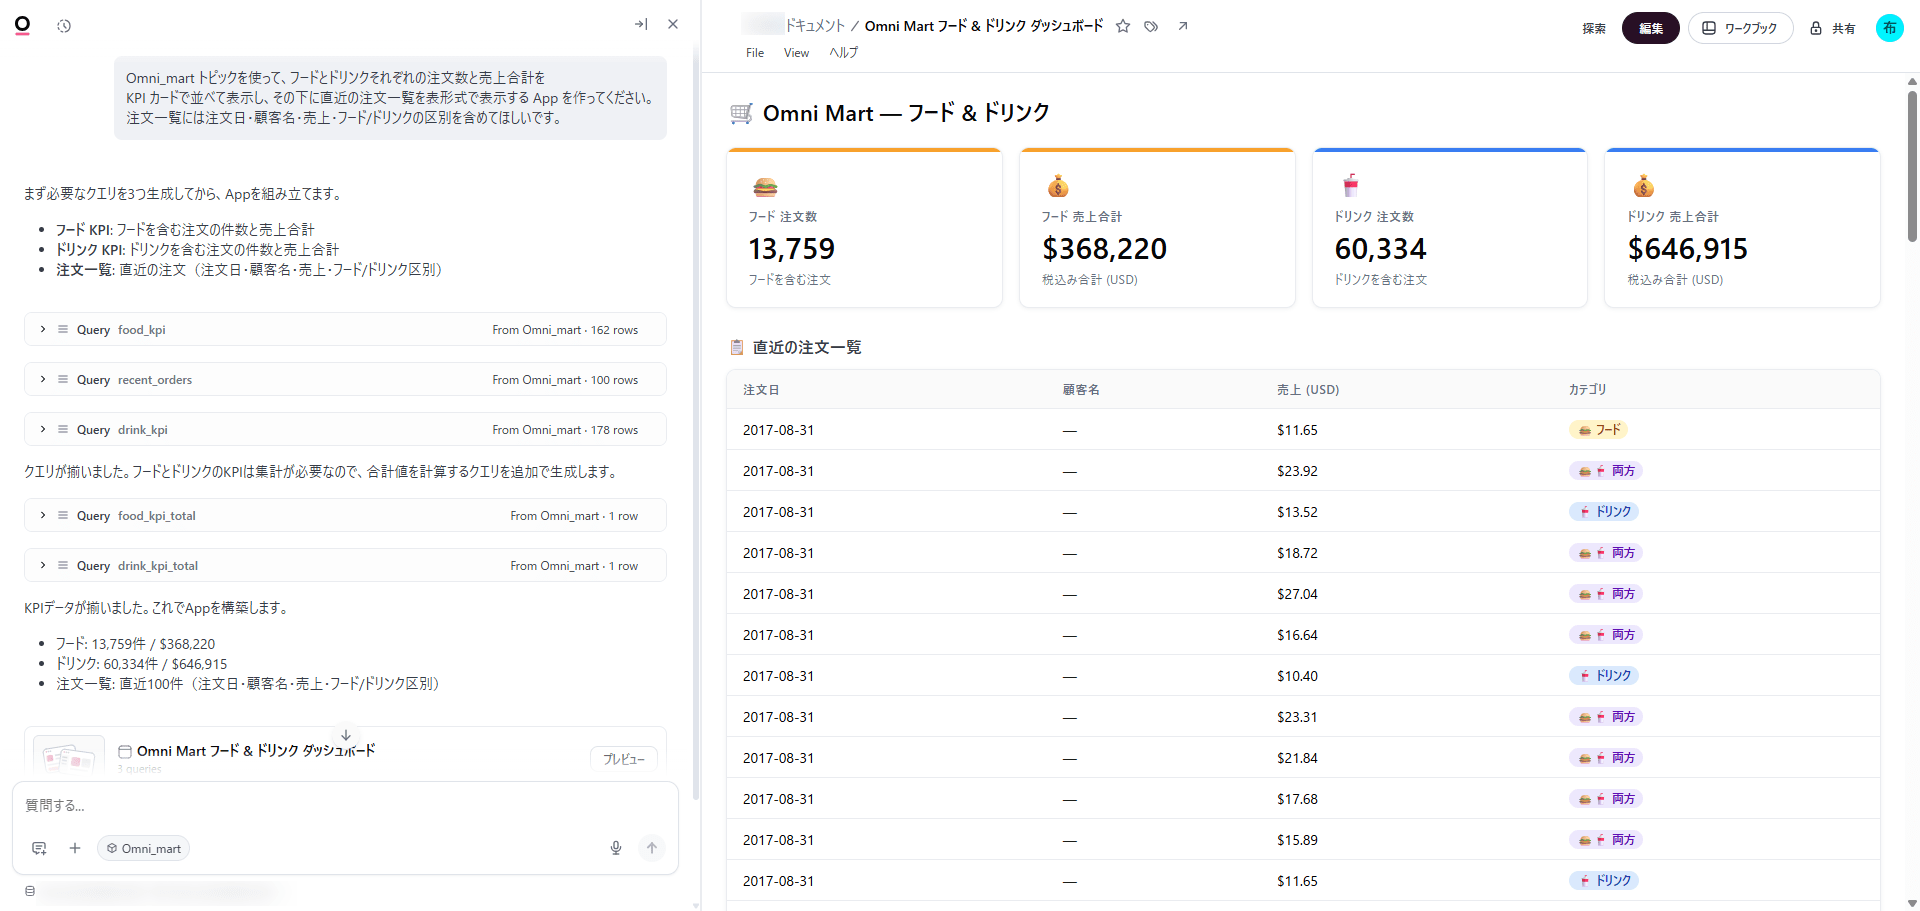Click the 両方 badge in $23.92 row
This screenshot has height=911, width=1920.
1606,471
